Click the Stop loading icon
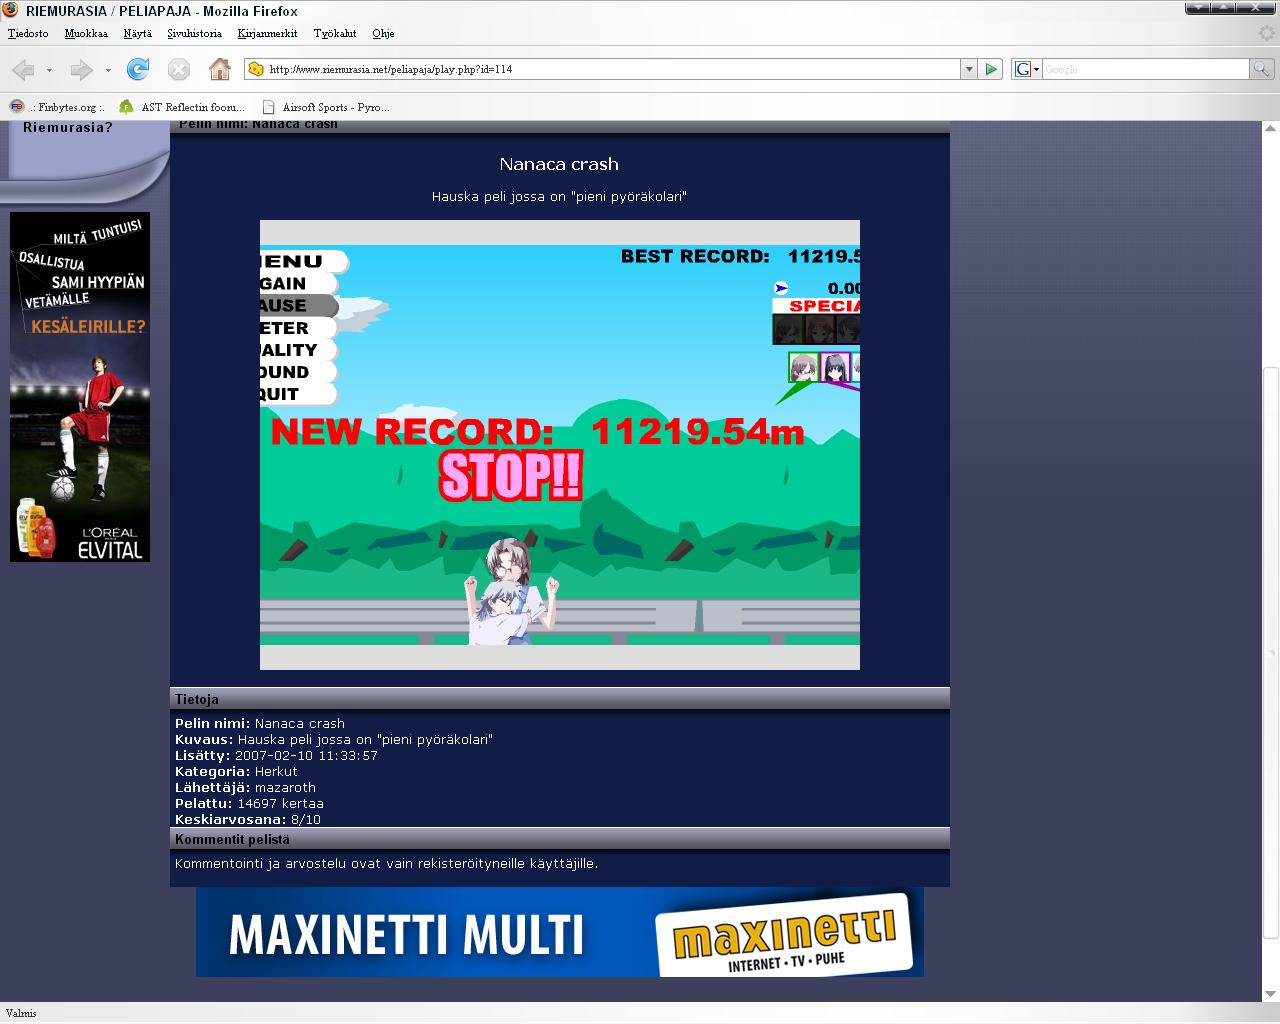This screenshot has width=1280, height=1024. point(178,69)
